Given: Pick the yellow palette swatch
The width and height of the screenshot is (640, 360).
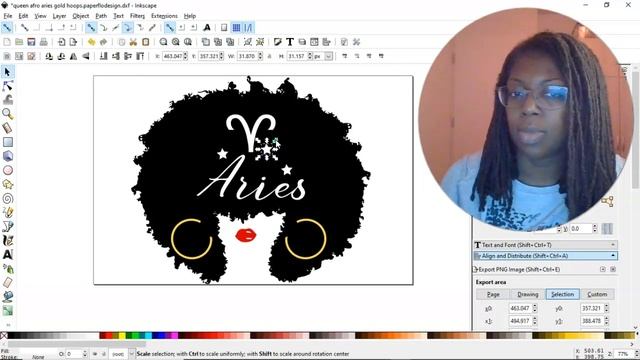Looking at the screenshot, I should 122,336.
